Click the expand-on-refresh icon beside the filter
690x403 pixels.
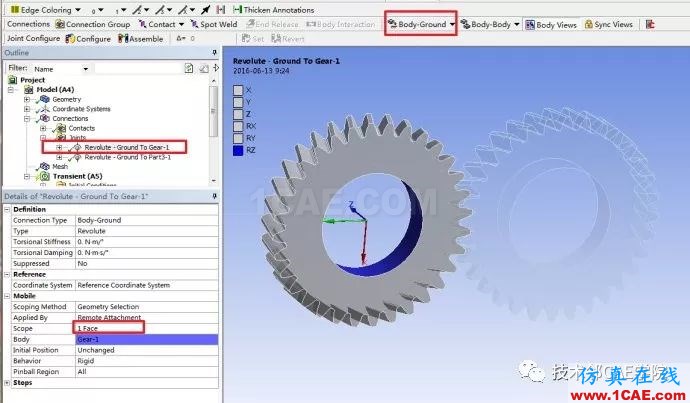click(x=216, y=68)
